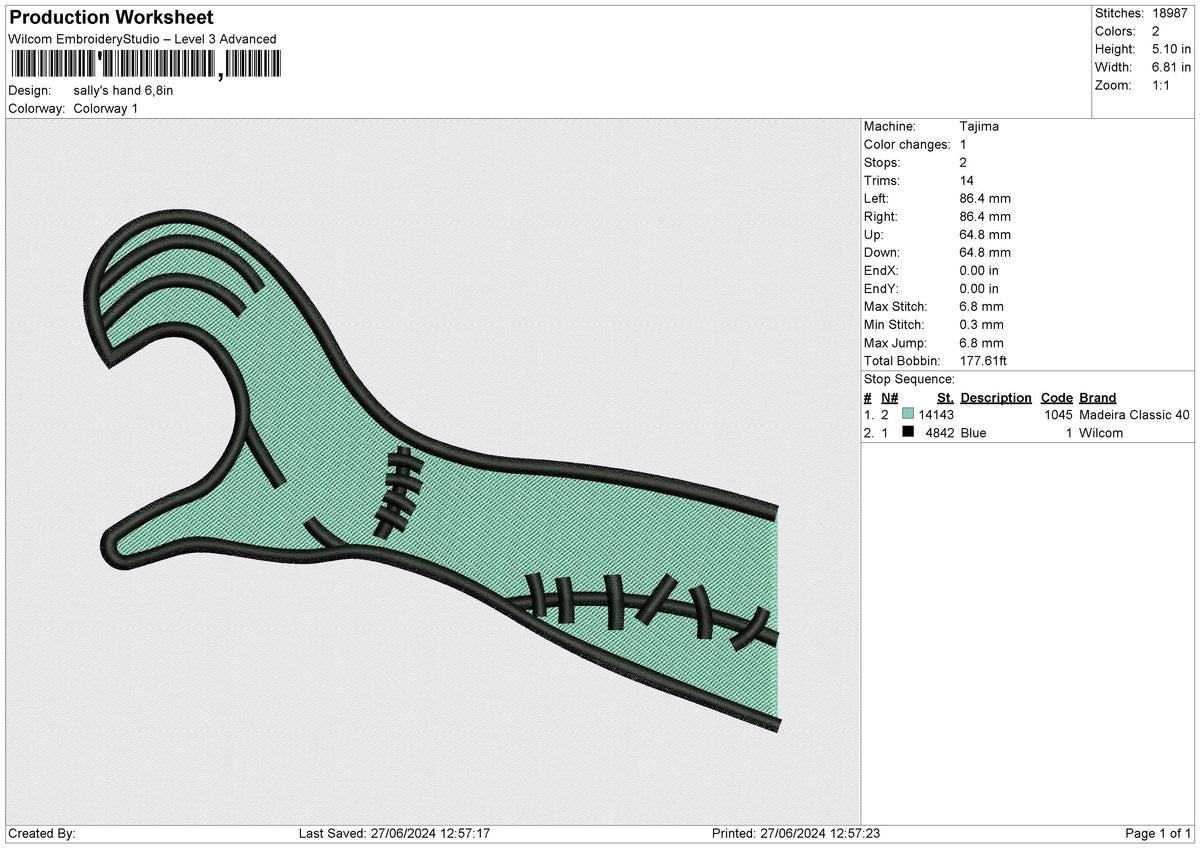Click the Left value 86.4 mm
The height and width of the screenshot is (848, 1200).
coord(984,198)
